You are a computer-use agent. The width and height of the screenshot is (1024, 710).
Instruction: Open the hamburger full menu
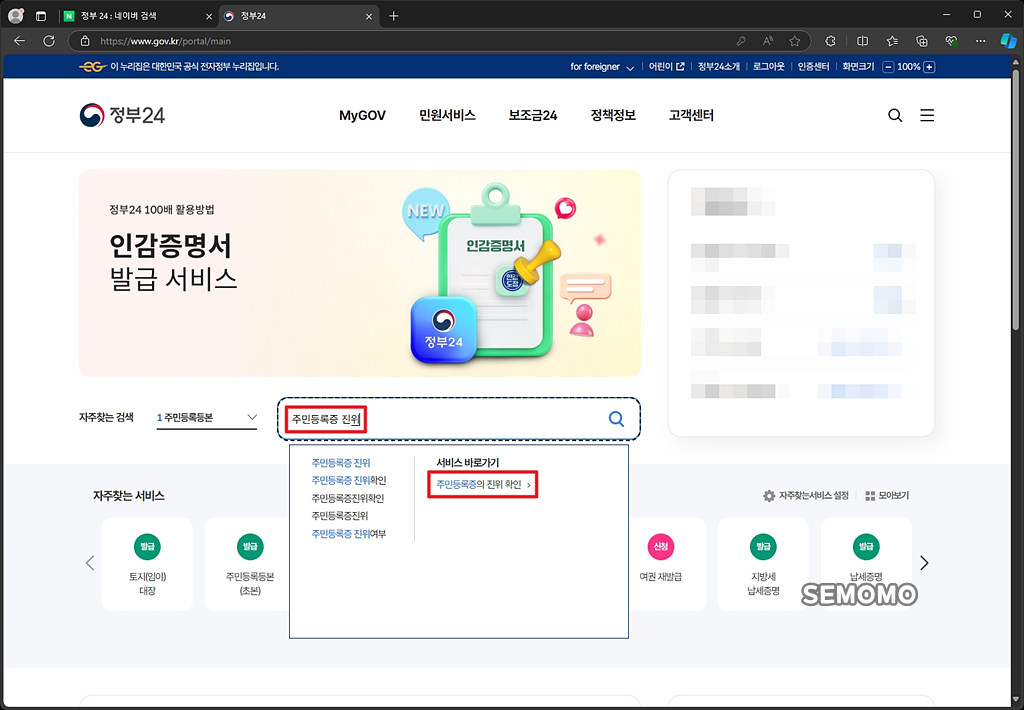927,116
